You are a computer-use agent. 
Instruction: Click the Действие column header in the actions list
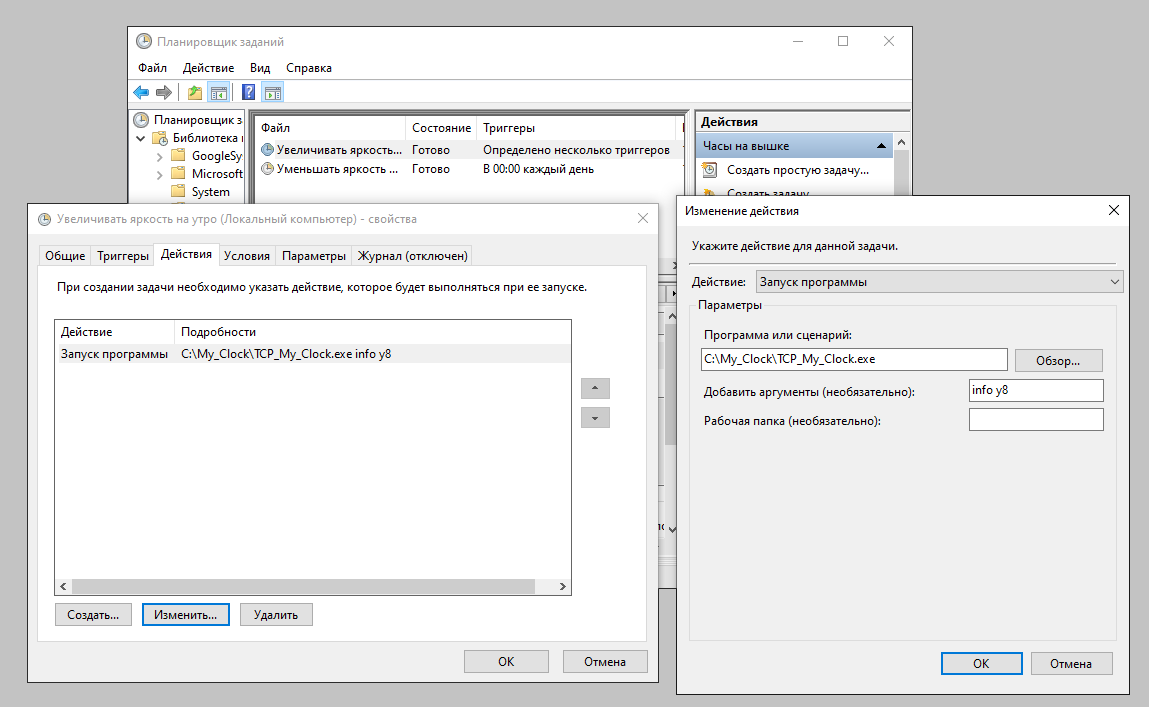(x=115, y=332)
